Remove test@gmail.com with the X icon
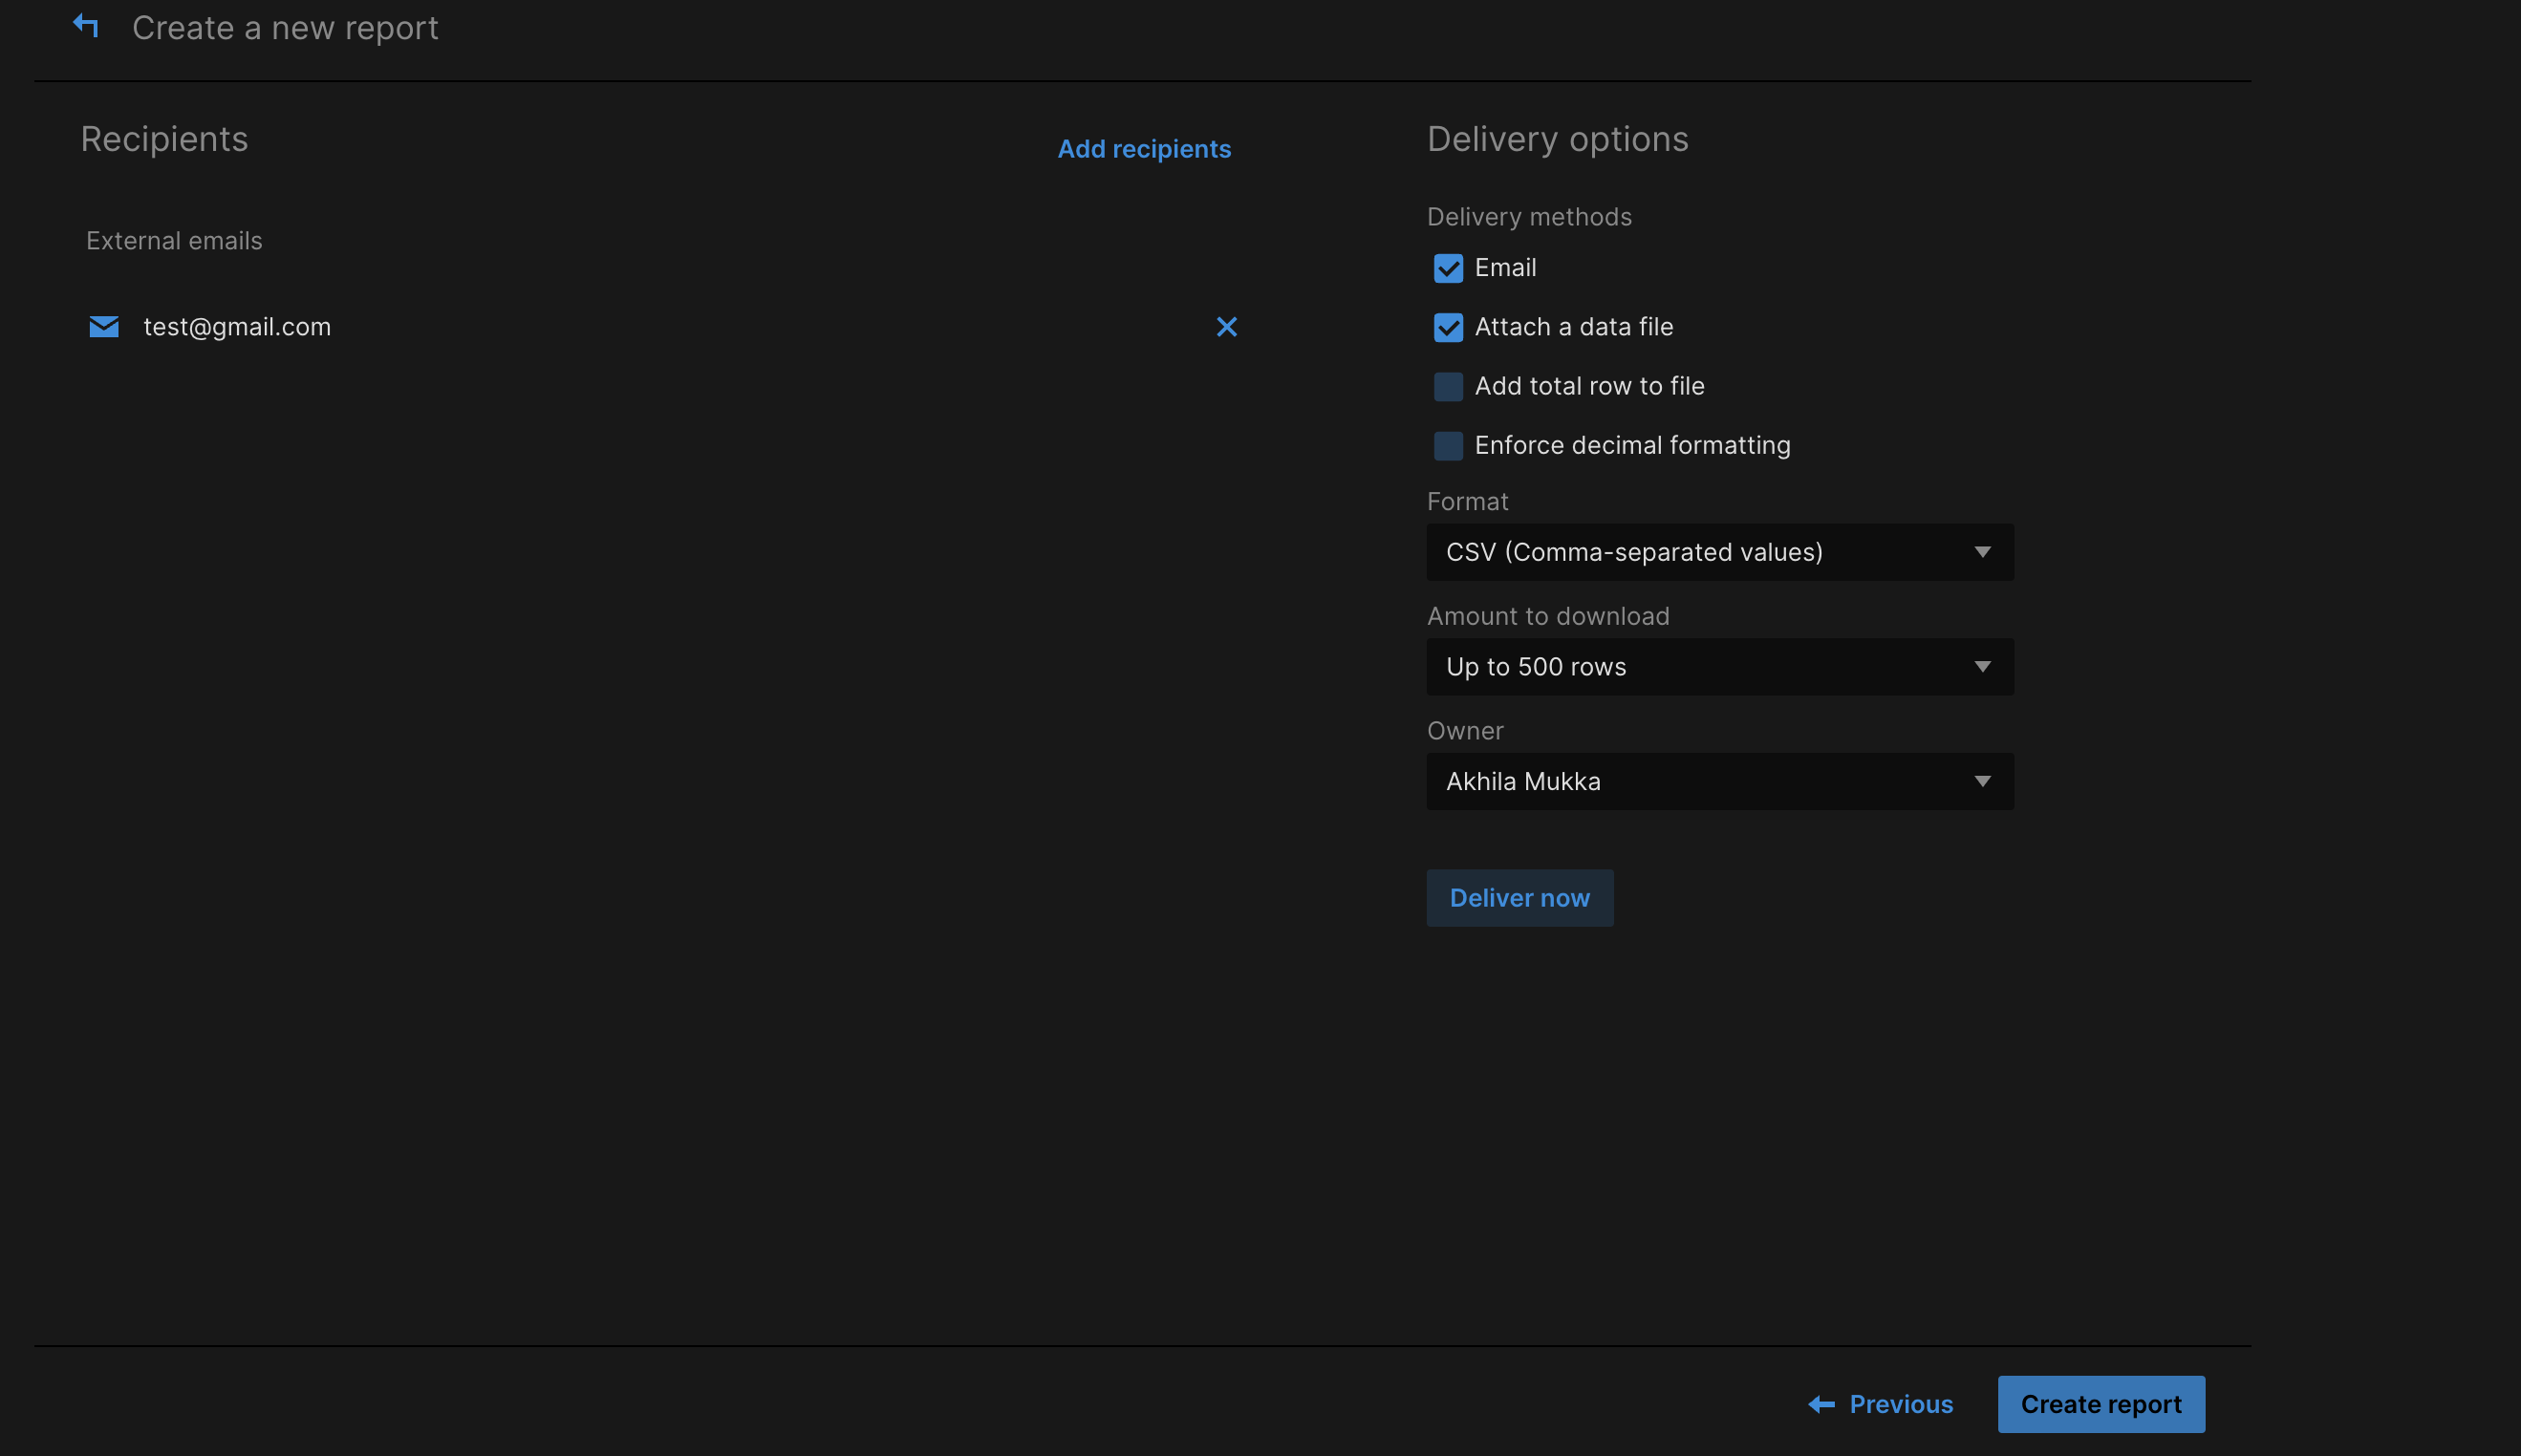The image size is (2521, 1456). (x=1227, y=327)
